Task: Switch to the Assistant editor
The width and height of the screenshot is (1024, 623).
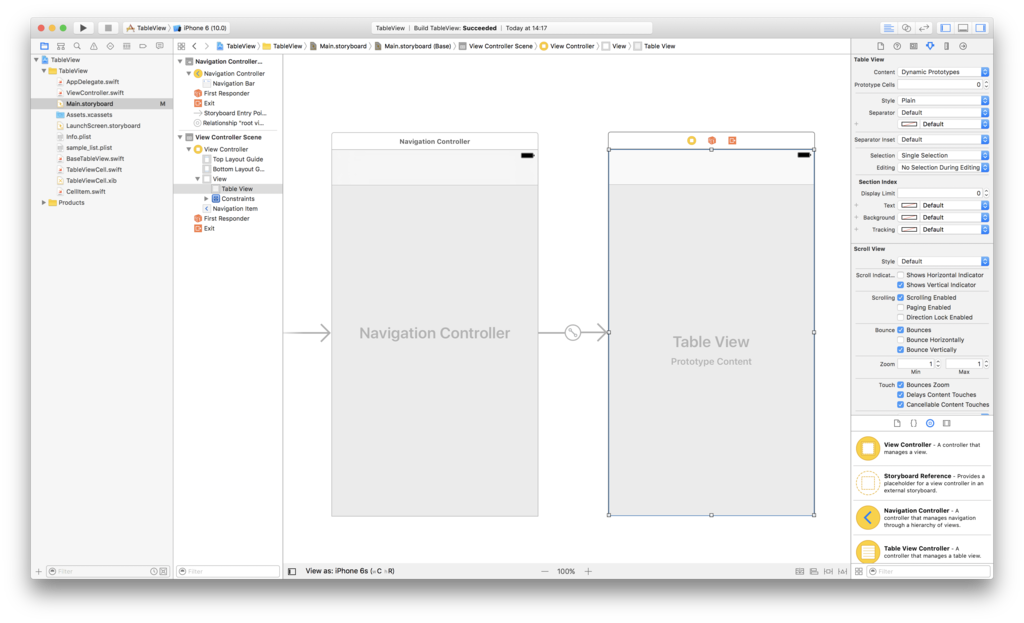Action: [x=906, y=28]
